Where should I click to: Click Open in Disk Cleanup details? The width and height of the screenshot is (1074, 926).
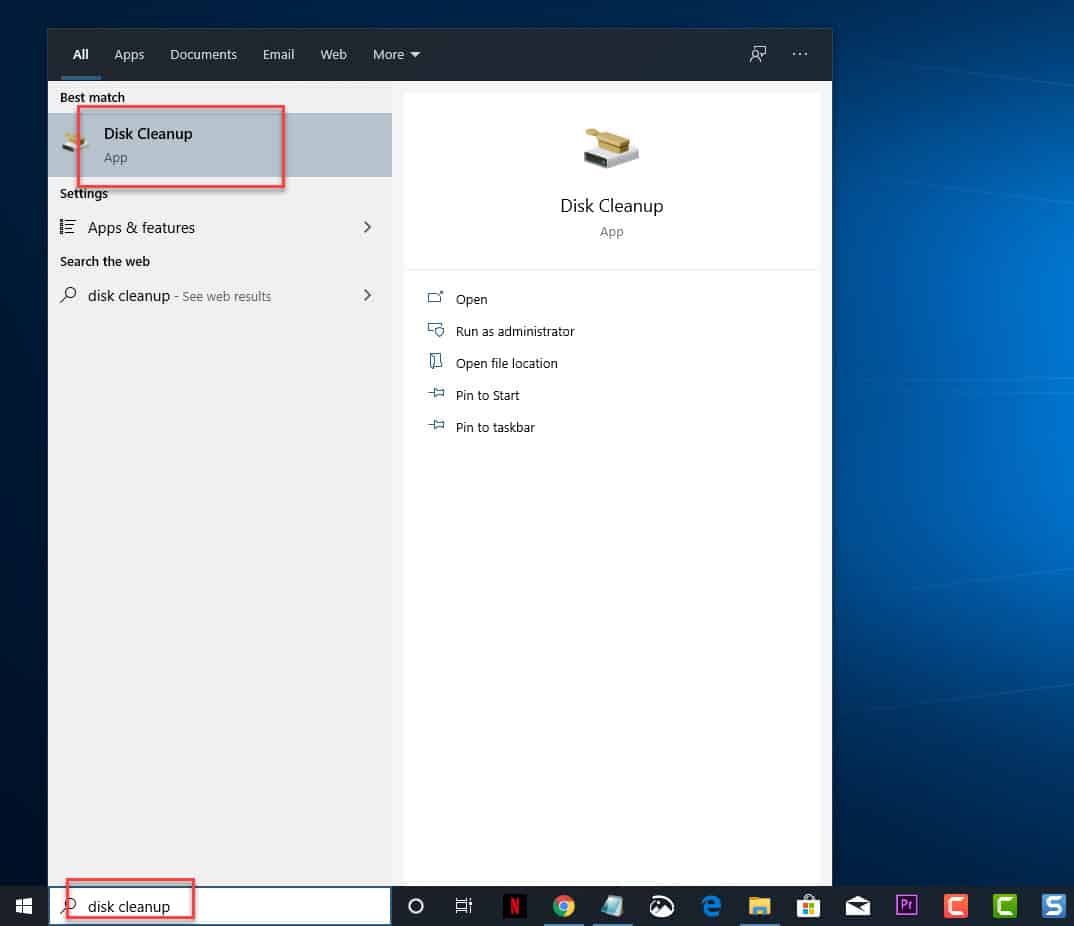tap(471, 299)
